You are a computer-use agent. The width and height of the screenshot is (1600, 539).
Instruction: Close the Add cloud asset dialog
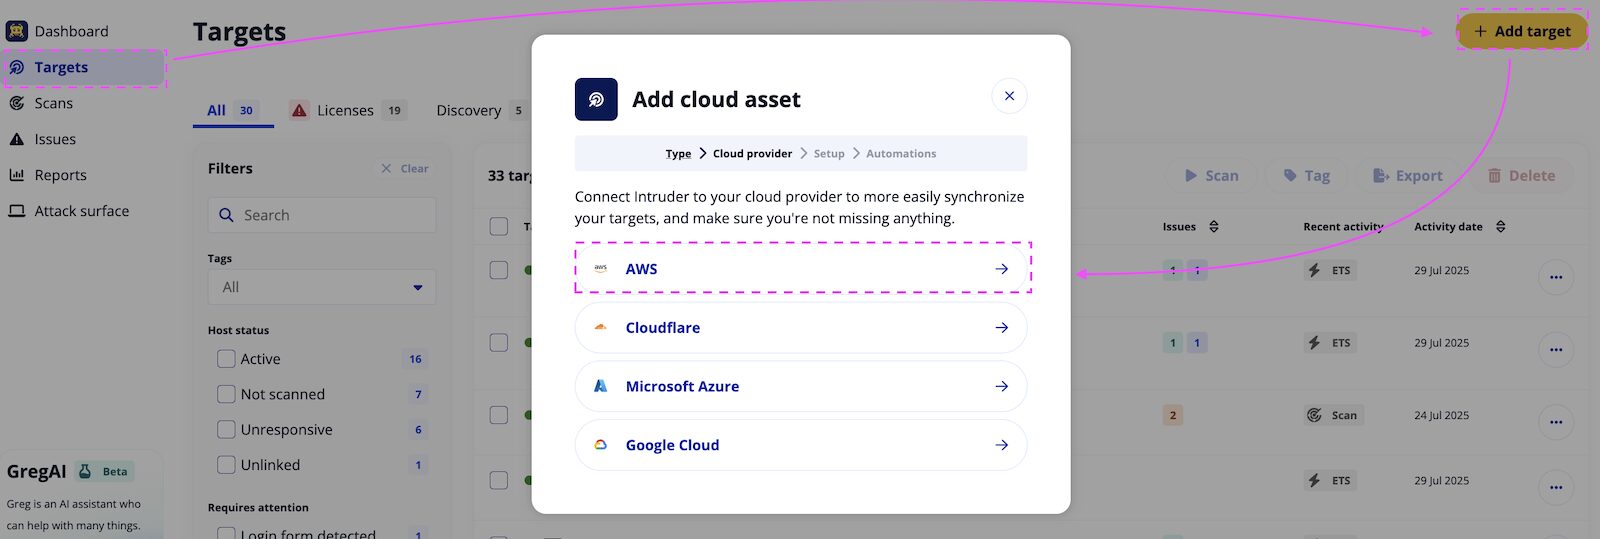[1009, 96]
